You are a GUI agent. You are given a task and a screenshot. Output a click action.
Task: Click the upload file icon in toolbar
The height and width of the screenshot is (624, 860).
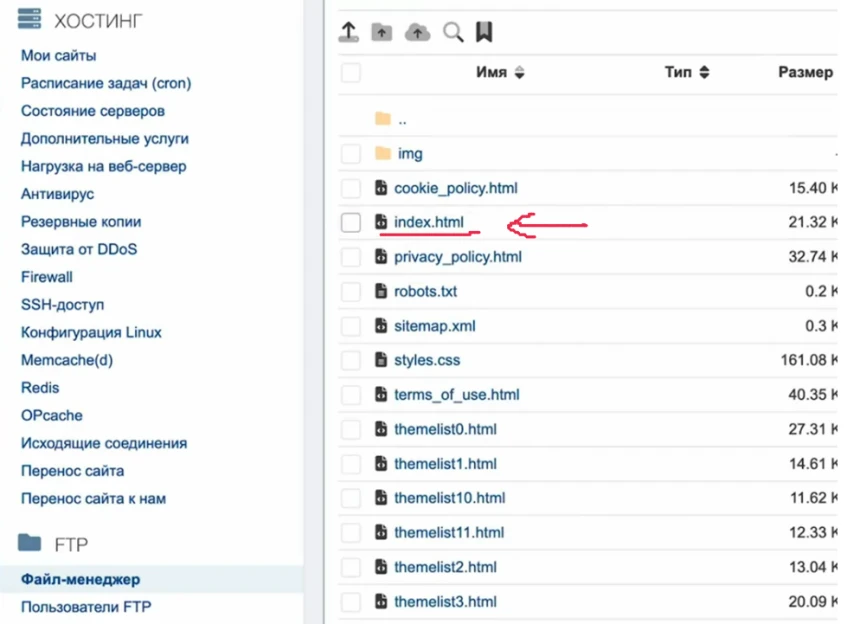click(x=348, y=32)
